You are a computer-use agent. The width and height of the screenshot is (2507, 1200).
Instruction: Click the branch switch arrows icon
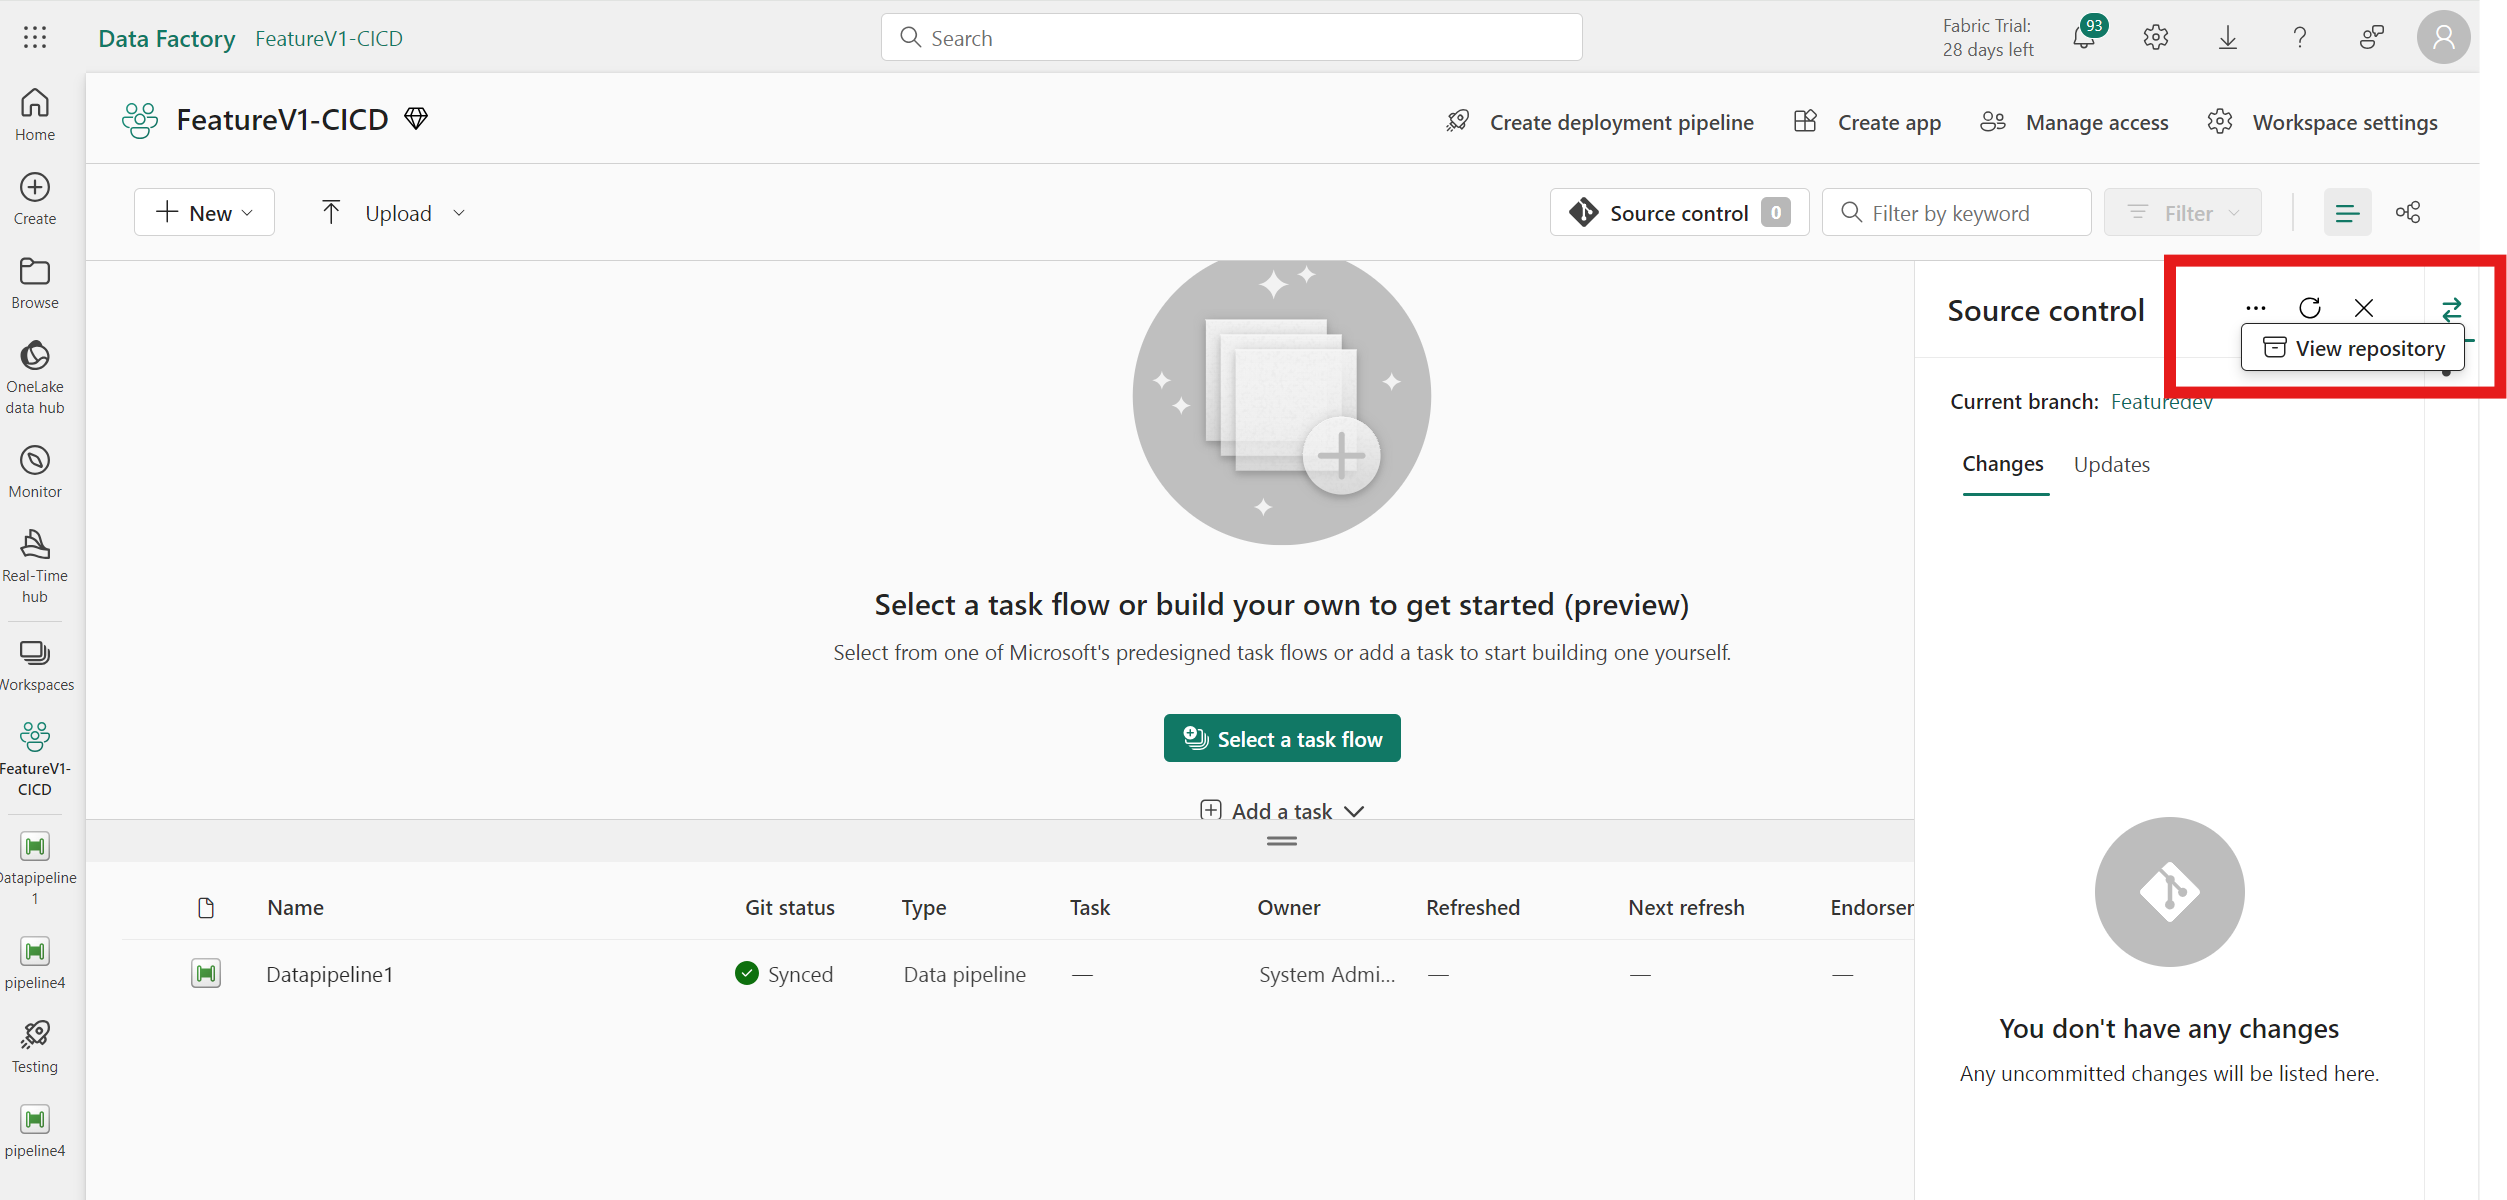[x=2452, y=309]
